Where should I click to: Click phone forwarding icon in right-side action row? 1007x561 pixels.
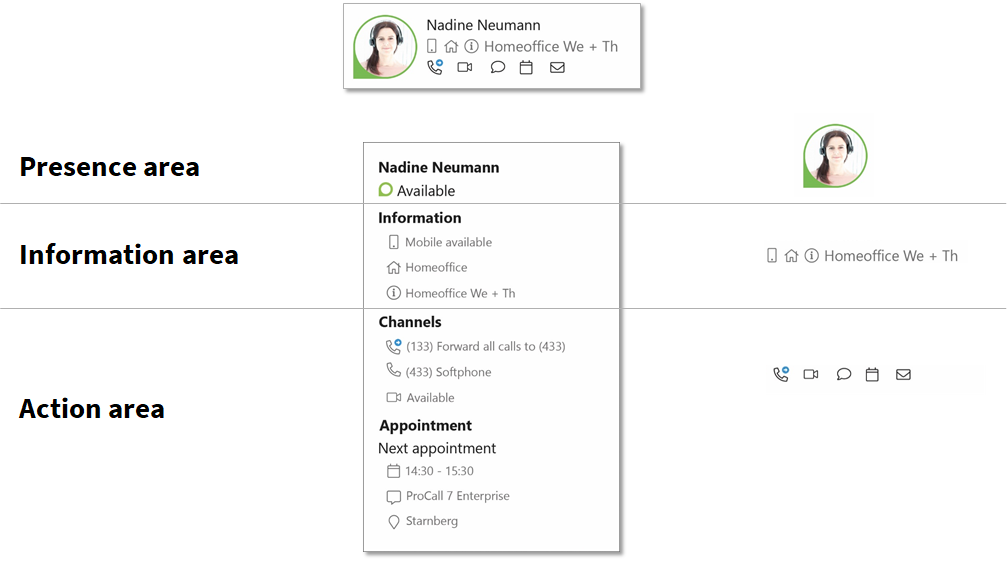pyautogui.click(x=781, y=374)
